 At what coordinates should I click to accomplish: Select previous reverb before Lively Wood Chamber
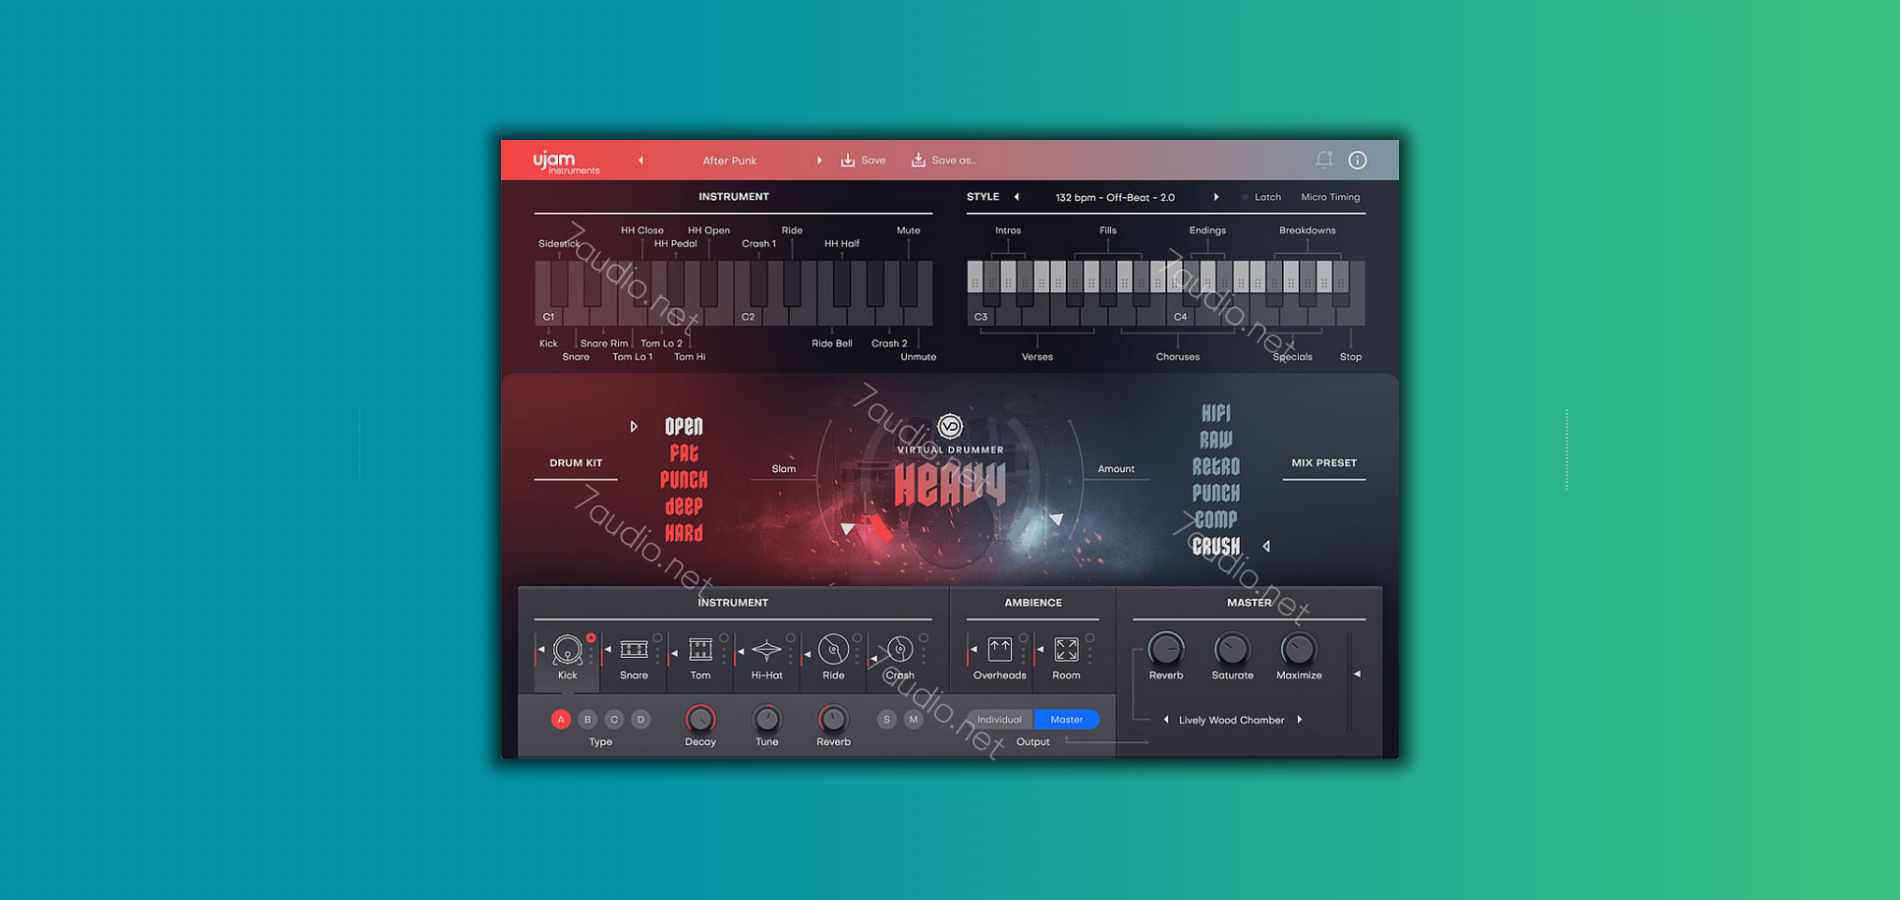(x=1166, y=720)
